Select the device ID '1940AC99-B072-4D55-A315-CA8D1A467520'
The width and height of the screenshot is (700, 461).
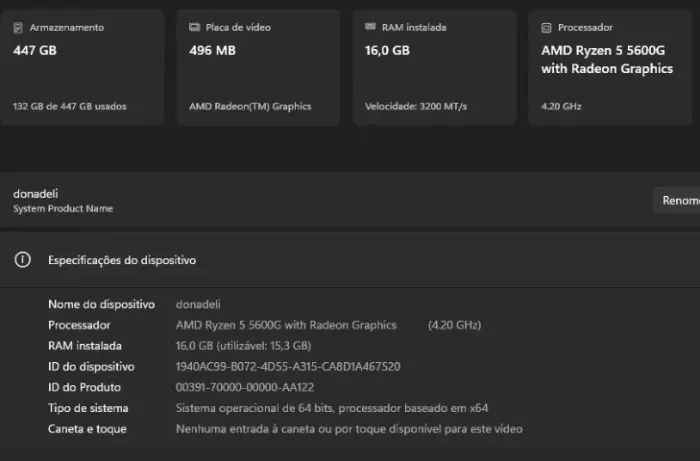tap(288, 366)
